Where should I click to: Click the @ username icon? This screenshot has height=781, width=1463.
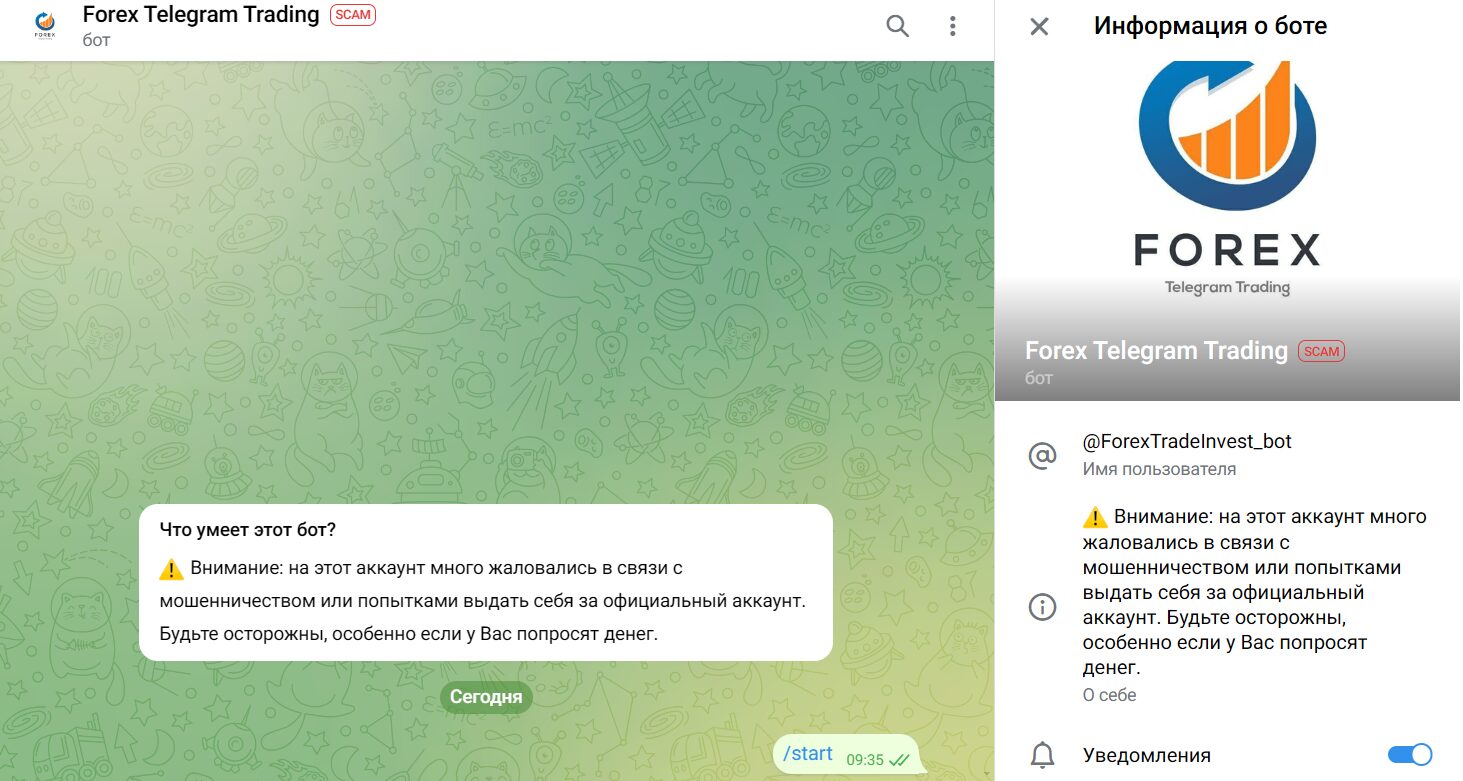pyautogui.click(x=1042, y=456)
